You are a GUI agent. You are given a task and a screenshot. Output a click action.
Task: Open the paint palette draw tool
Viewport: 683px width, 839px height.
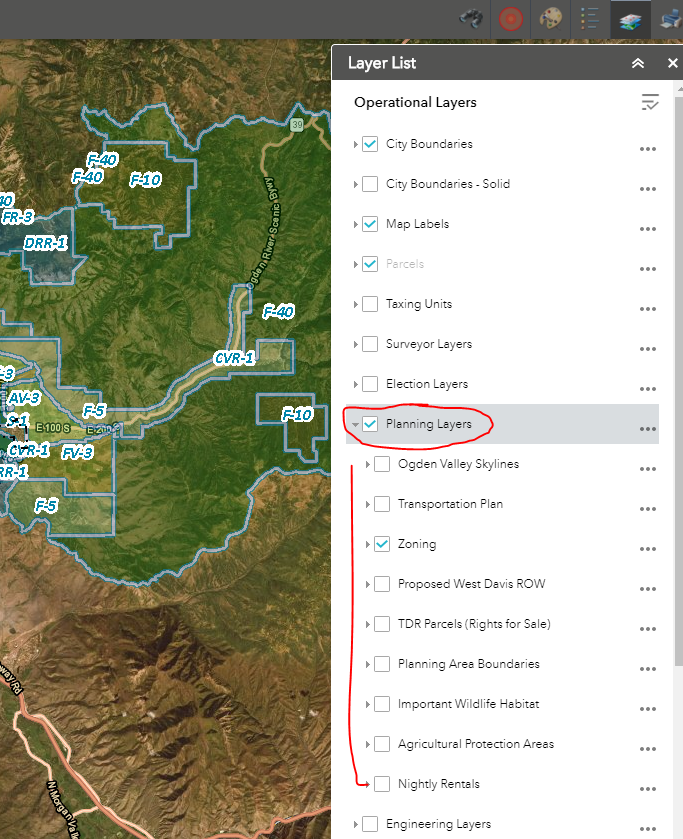coord(551,19)
